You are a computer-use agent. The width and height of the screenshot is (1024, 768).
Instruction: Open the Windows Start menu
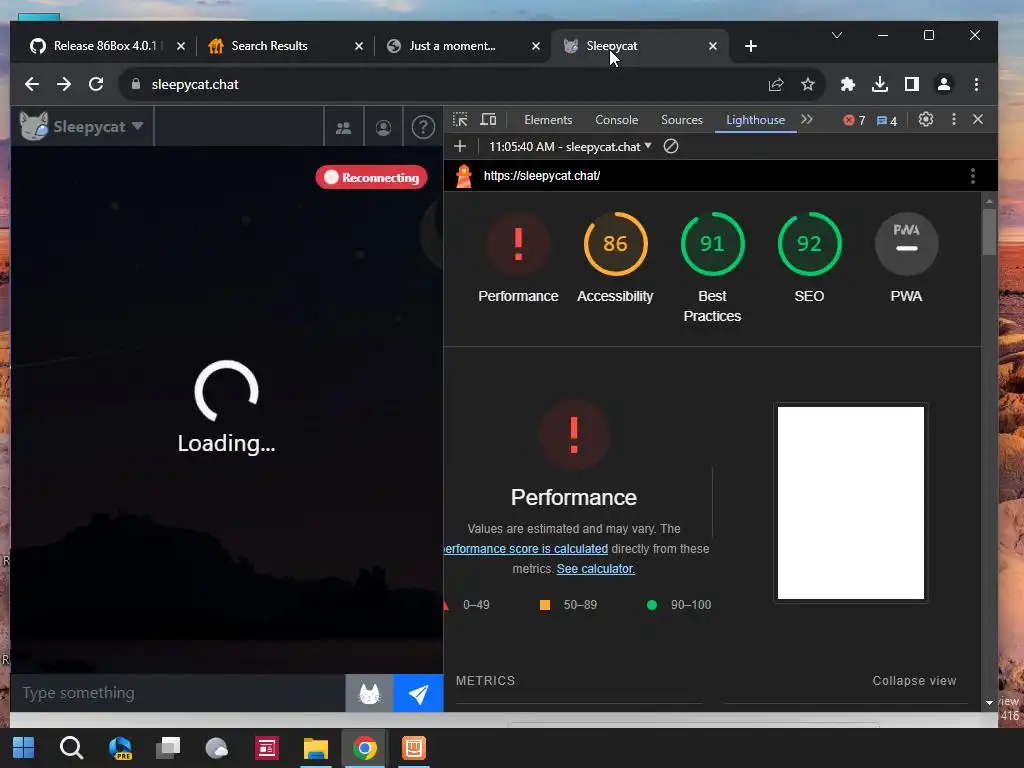(24, 748)
